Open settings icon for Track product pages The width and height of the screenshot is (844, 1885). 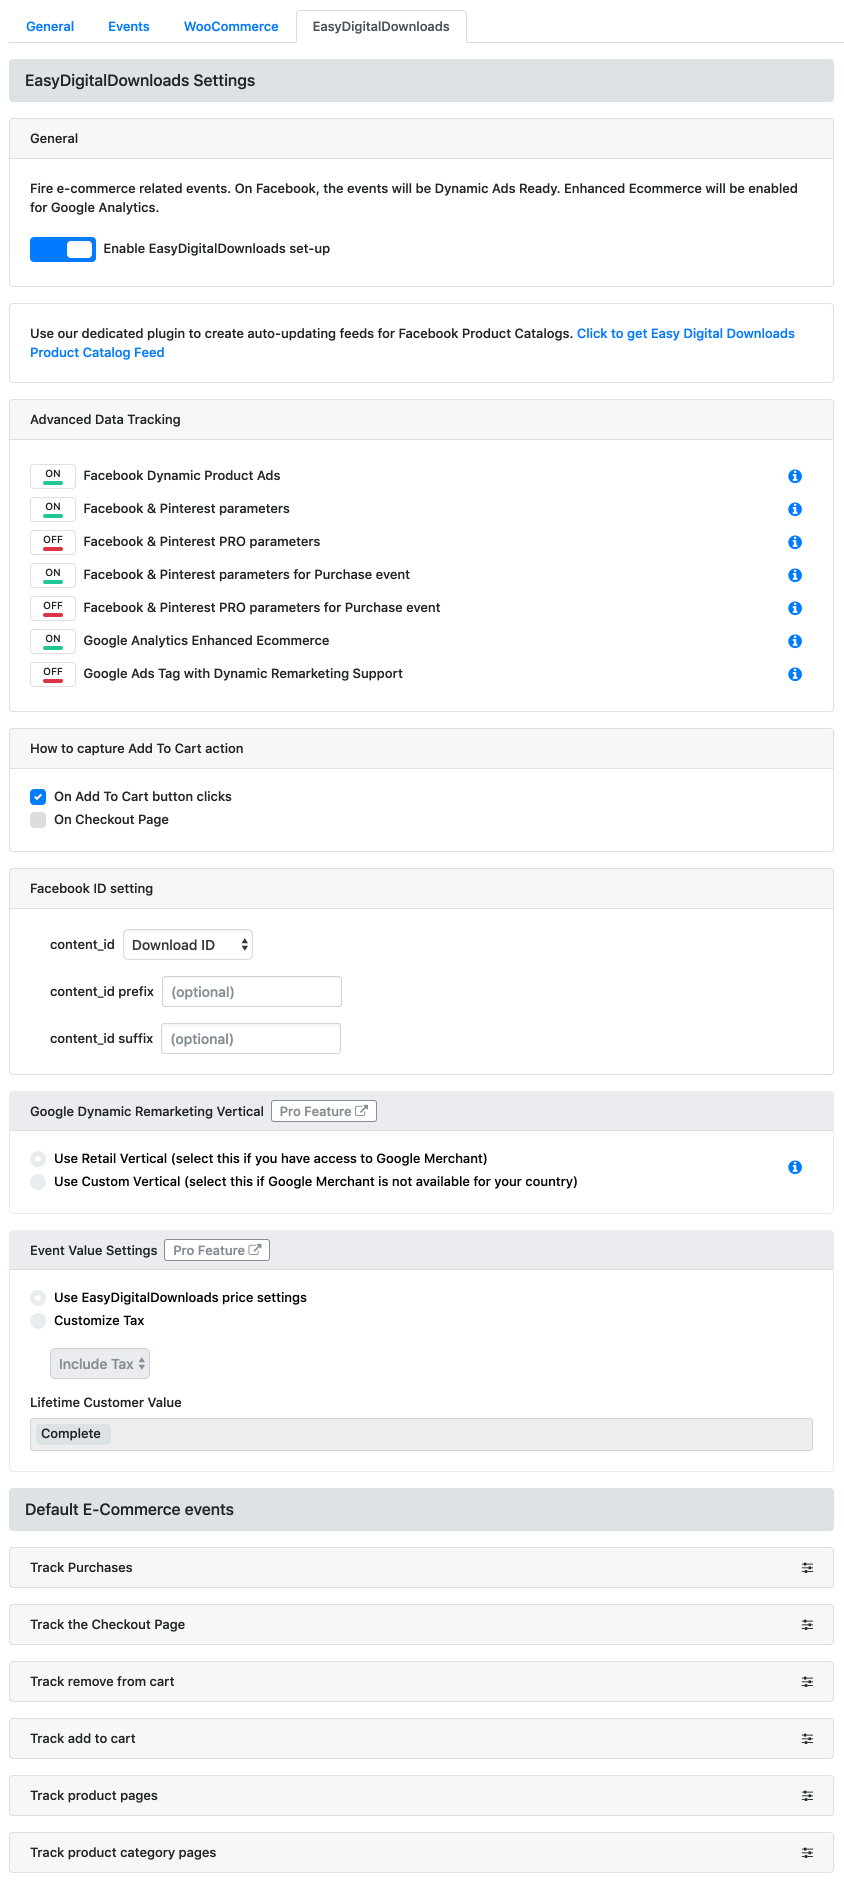[x=807, y=1796]
